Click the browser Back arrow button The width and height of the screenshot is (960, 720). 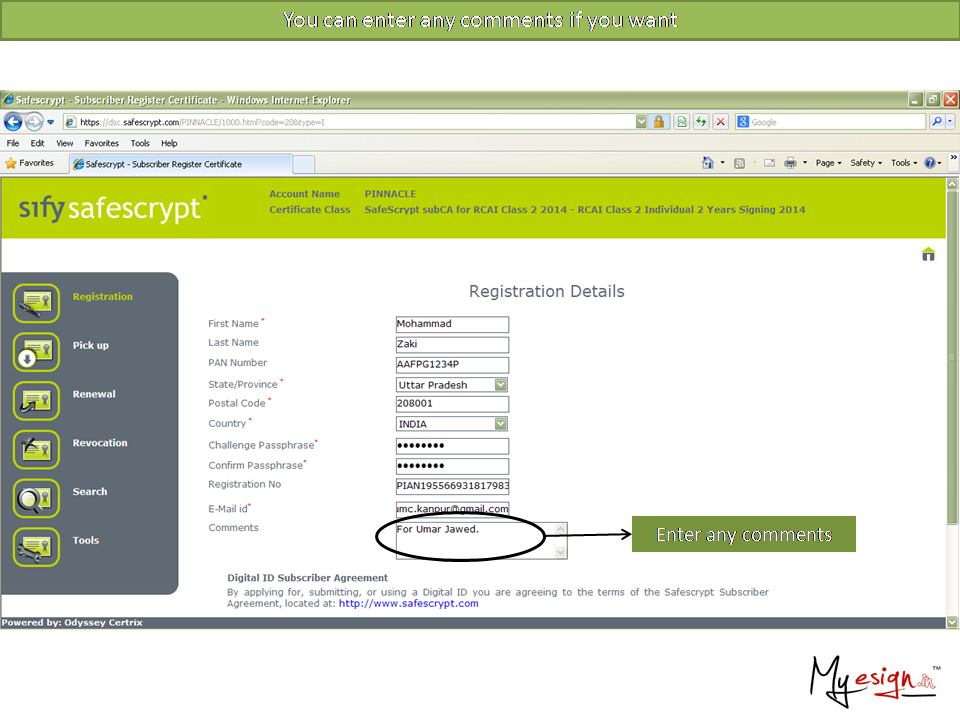(x=13, y=122)
